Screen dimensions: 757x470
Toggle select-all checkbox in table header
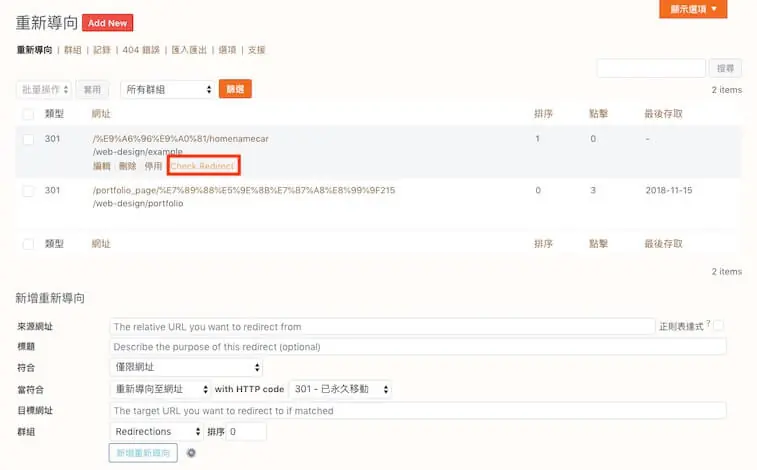pos(28,114)
